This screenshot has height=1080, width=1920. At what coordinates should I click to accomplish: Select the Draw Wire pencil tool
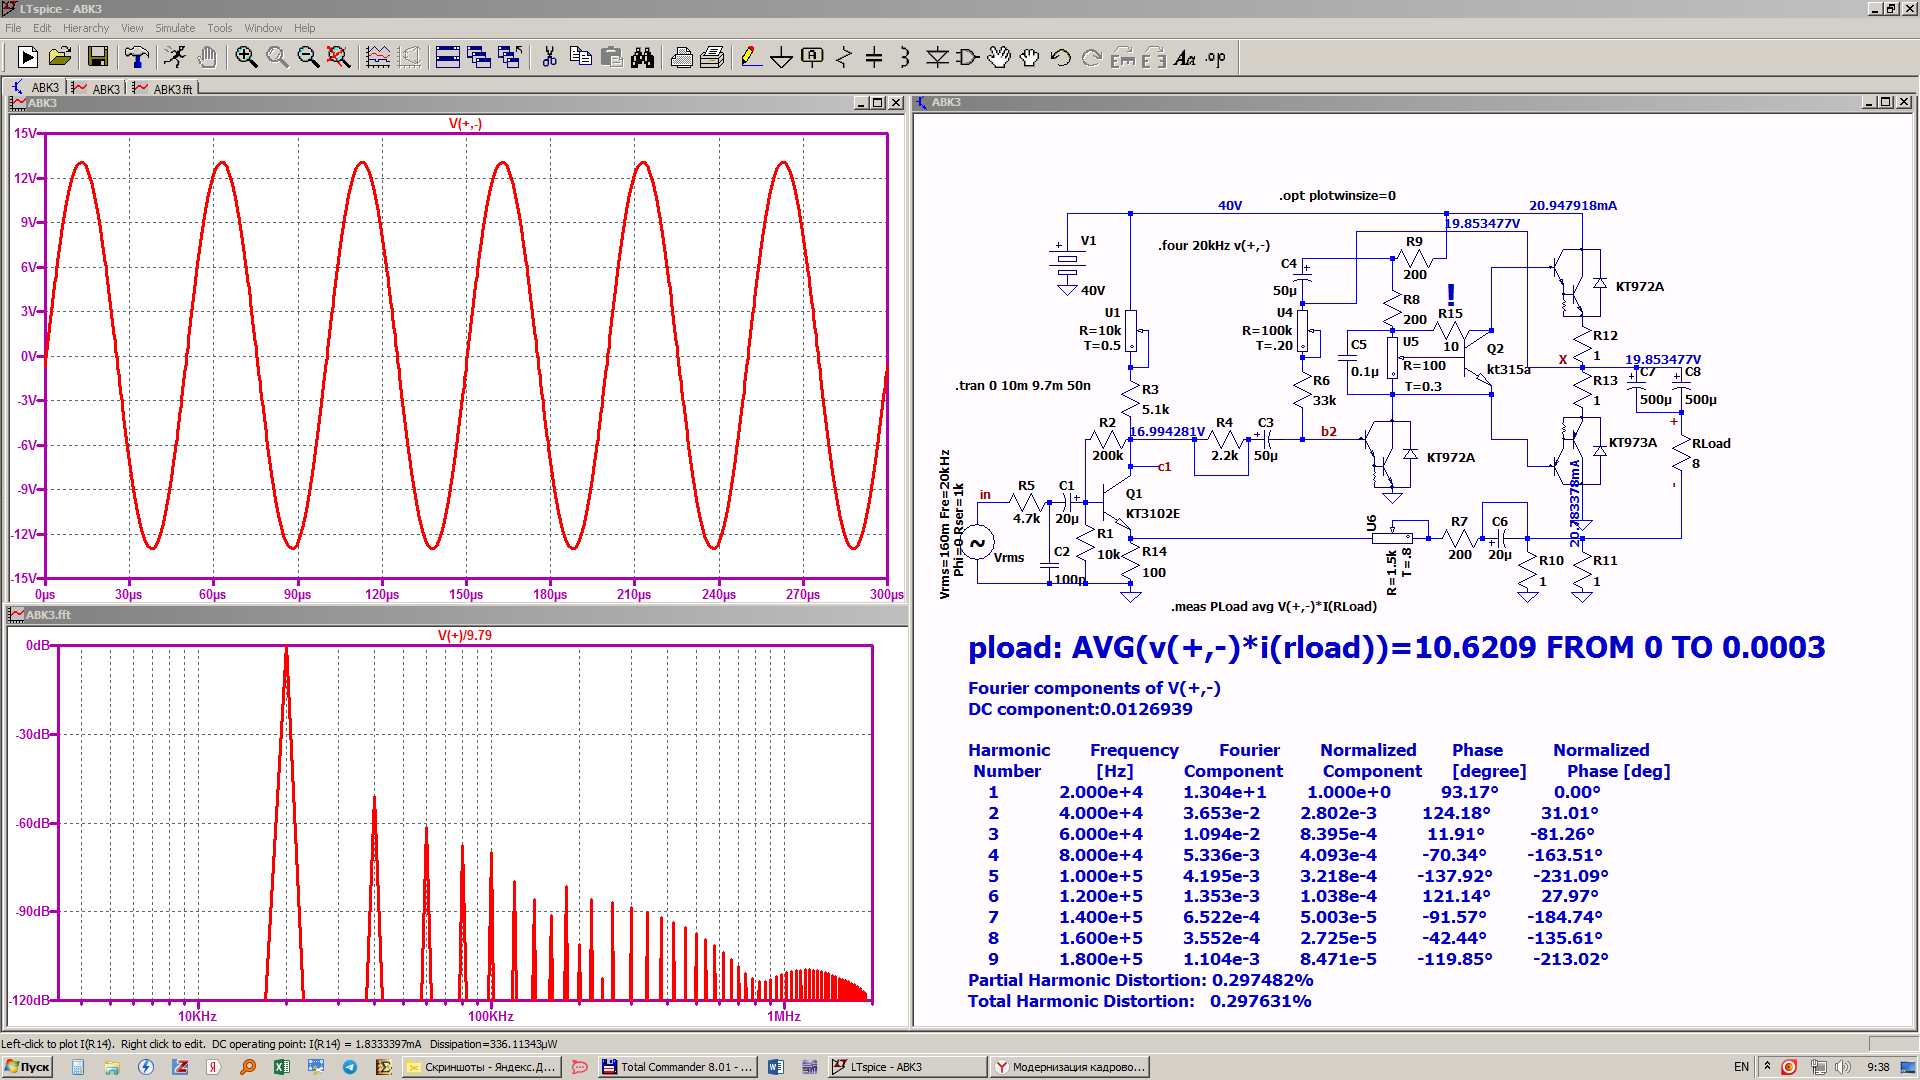[x=750, y=57]
